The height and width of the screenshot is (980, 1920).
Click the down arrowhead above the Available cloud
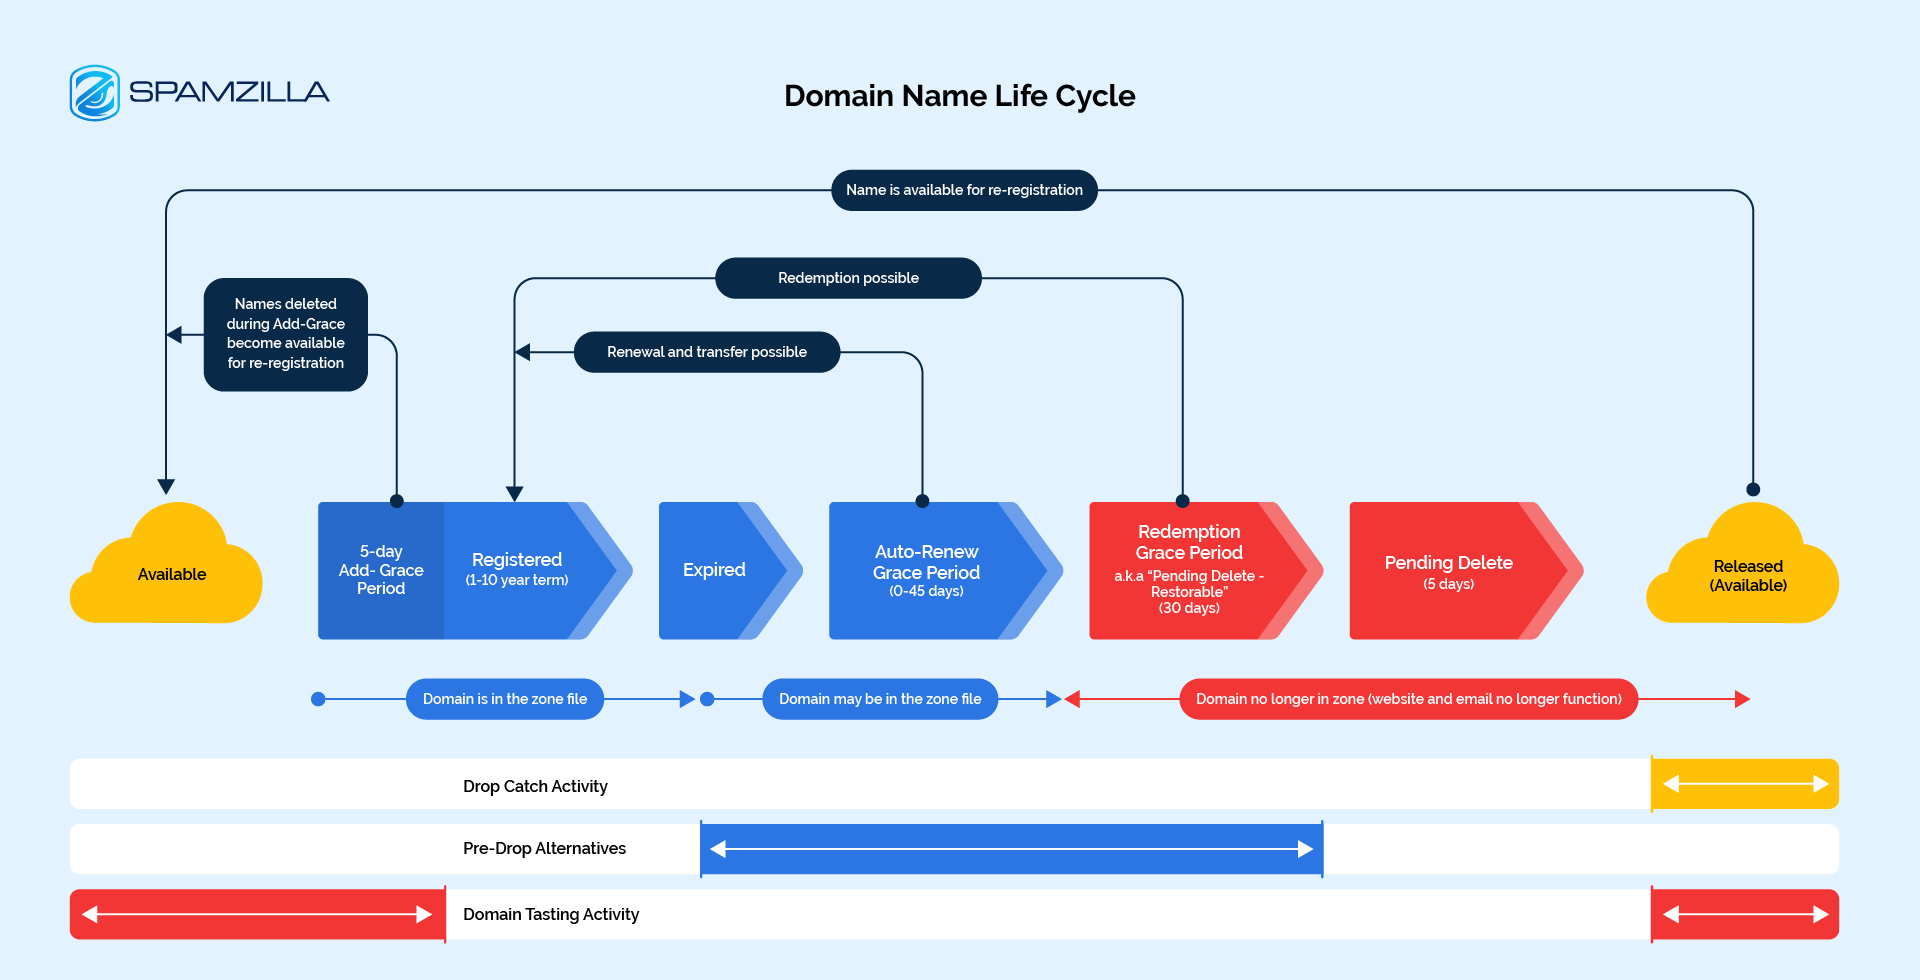[166, 486]
